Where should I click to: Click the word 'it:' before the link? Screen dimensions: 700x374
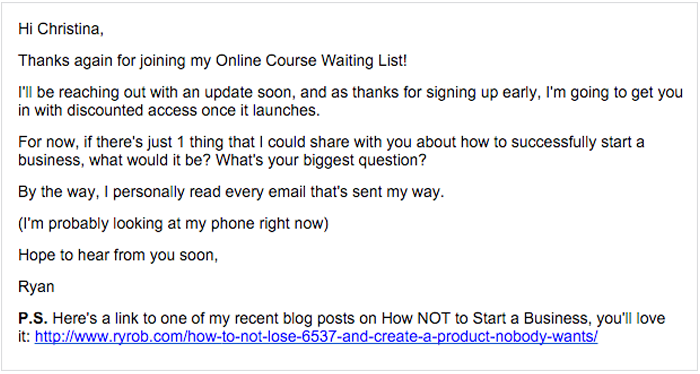tap(25, 337)
